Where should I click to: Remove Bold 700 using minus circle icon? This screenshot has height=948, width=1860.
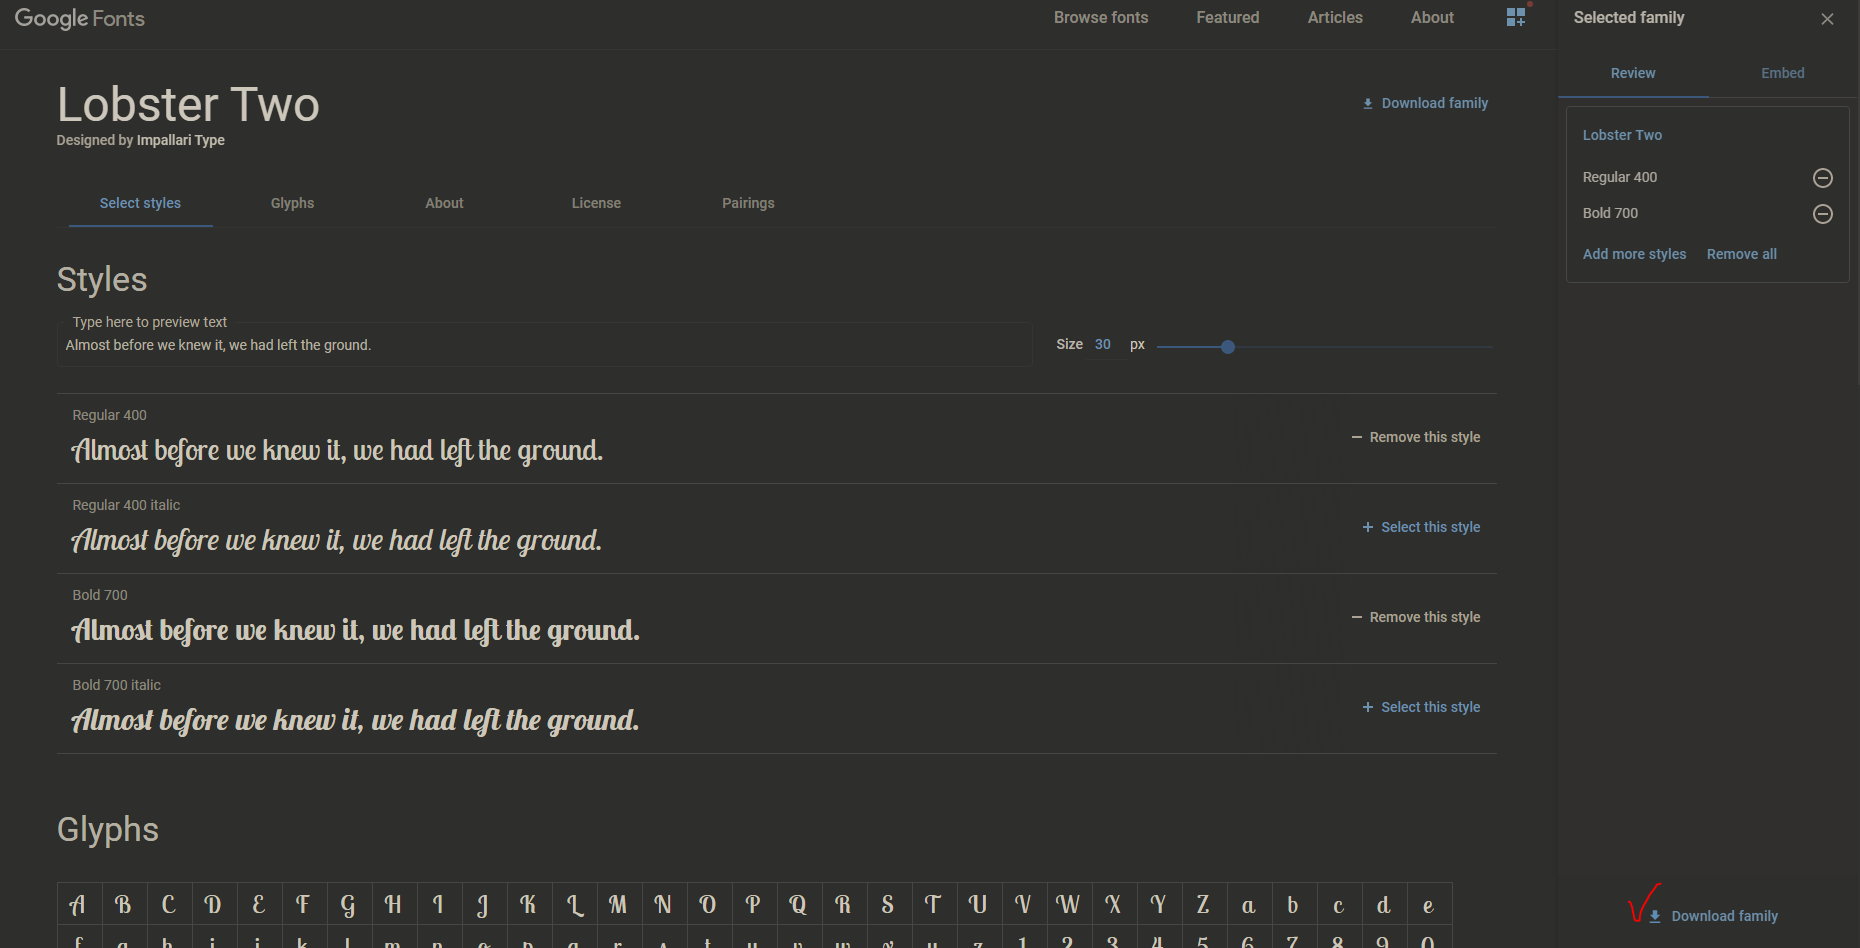[1823, 214]
